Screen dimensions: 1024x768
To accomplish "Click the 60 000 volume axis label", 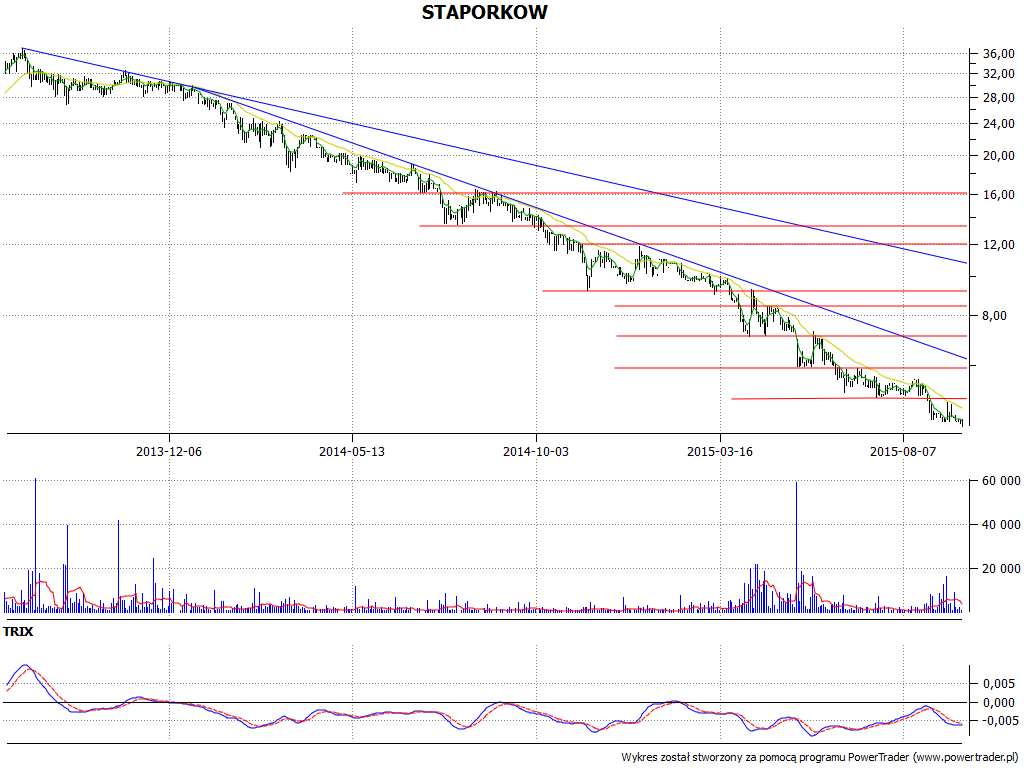I will [1001, 481].
